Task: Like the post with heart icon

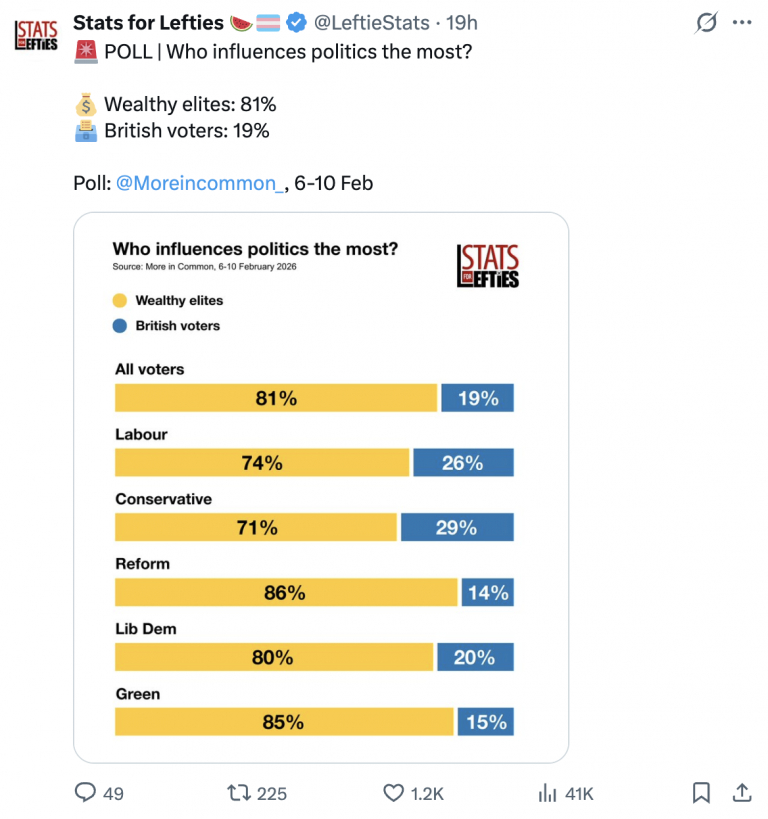Action: point(394,793)
